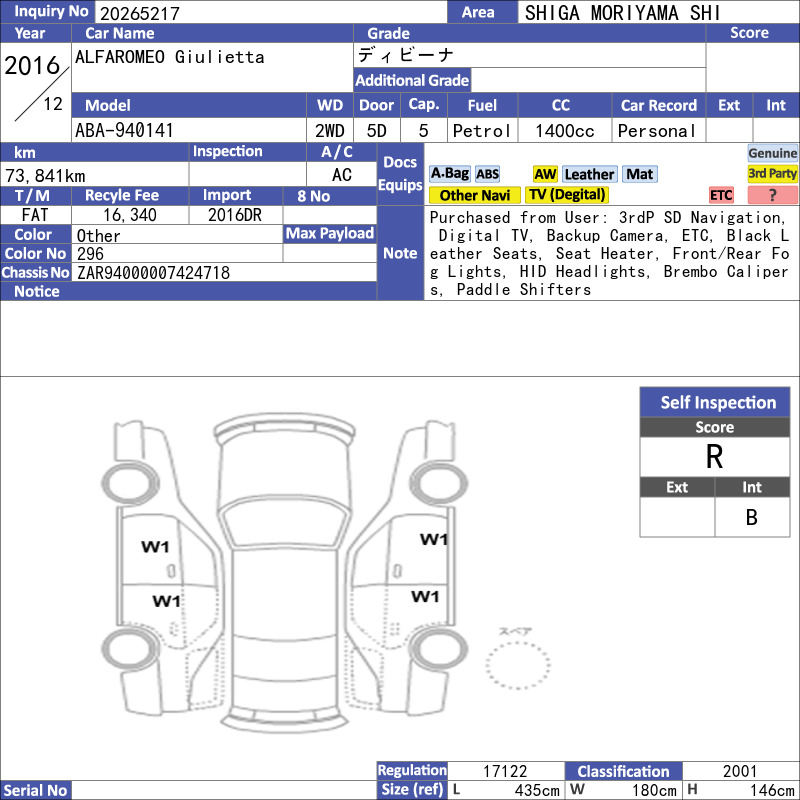This screenshot has width=800, height=800.
Task: Click model code ABA-940141
Action: (x=124, y=131)
